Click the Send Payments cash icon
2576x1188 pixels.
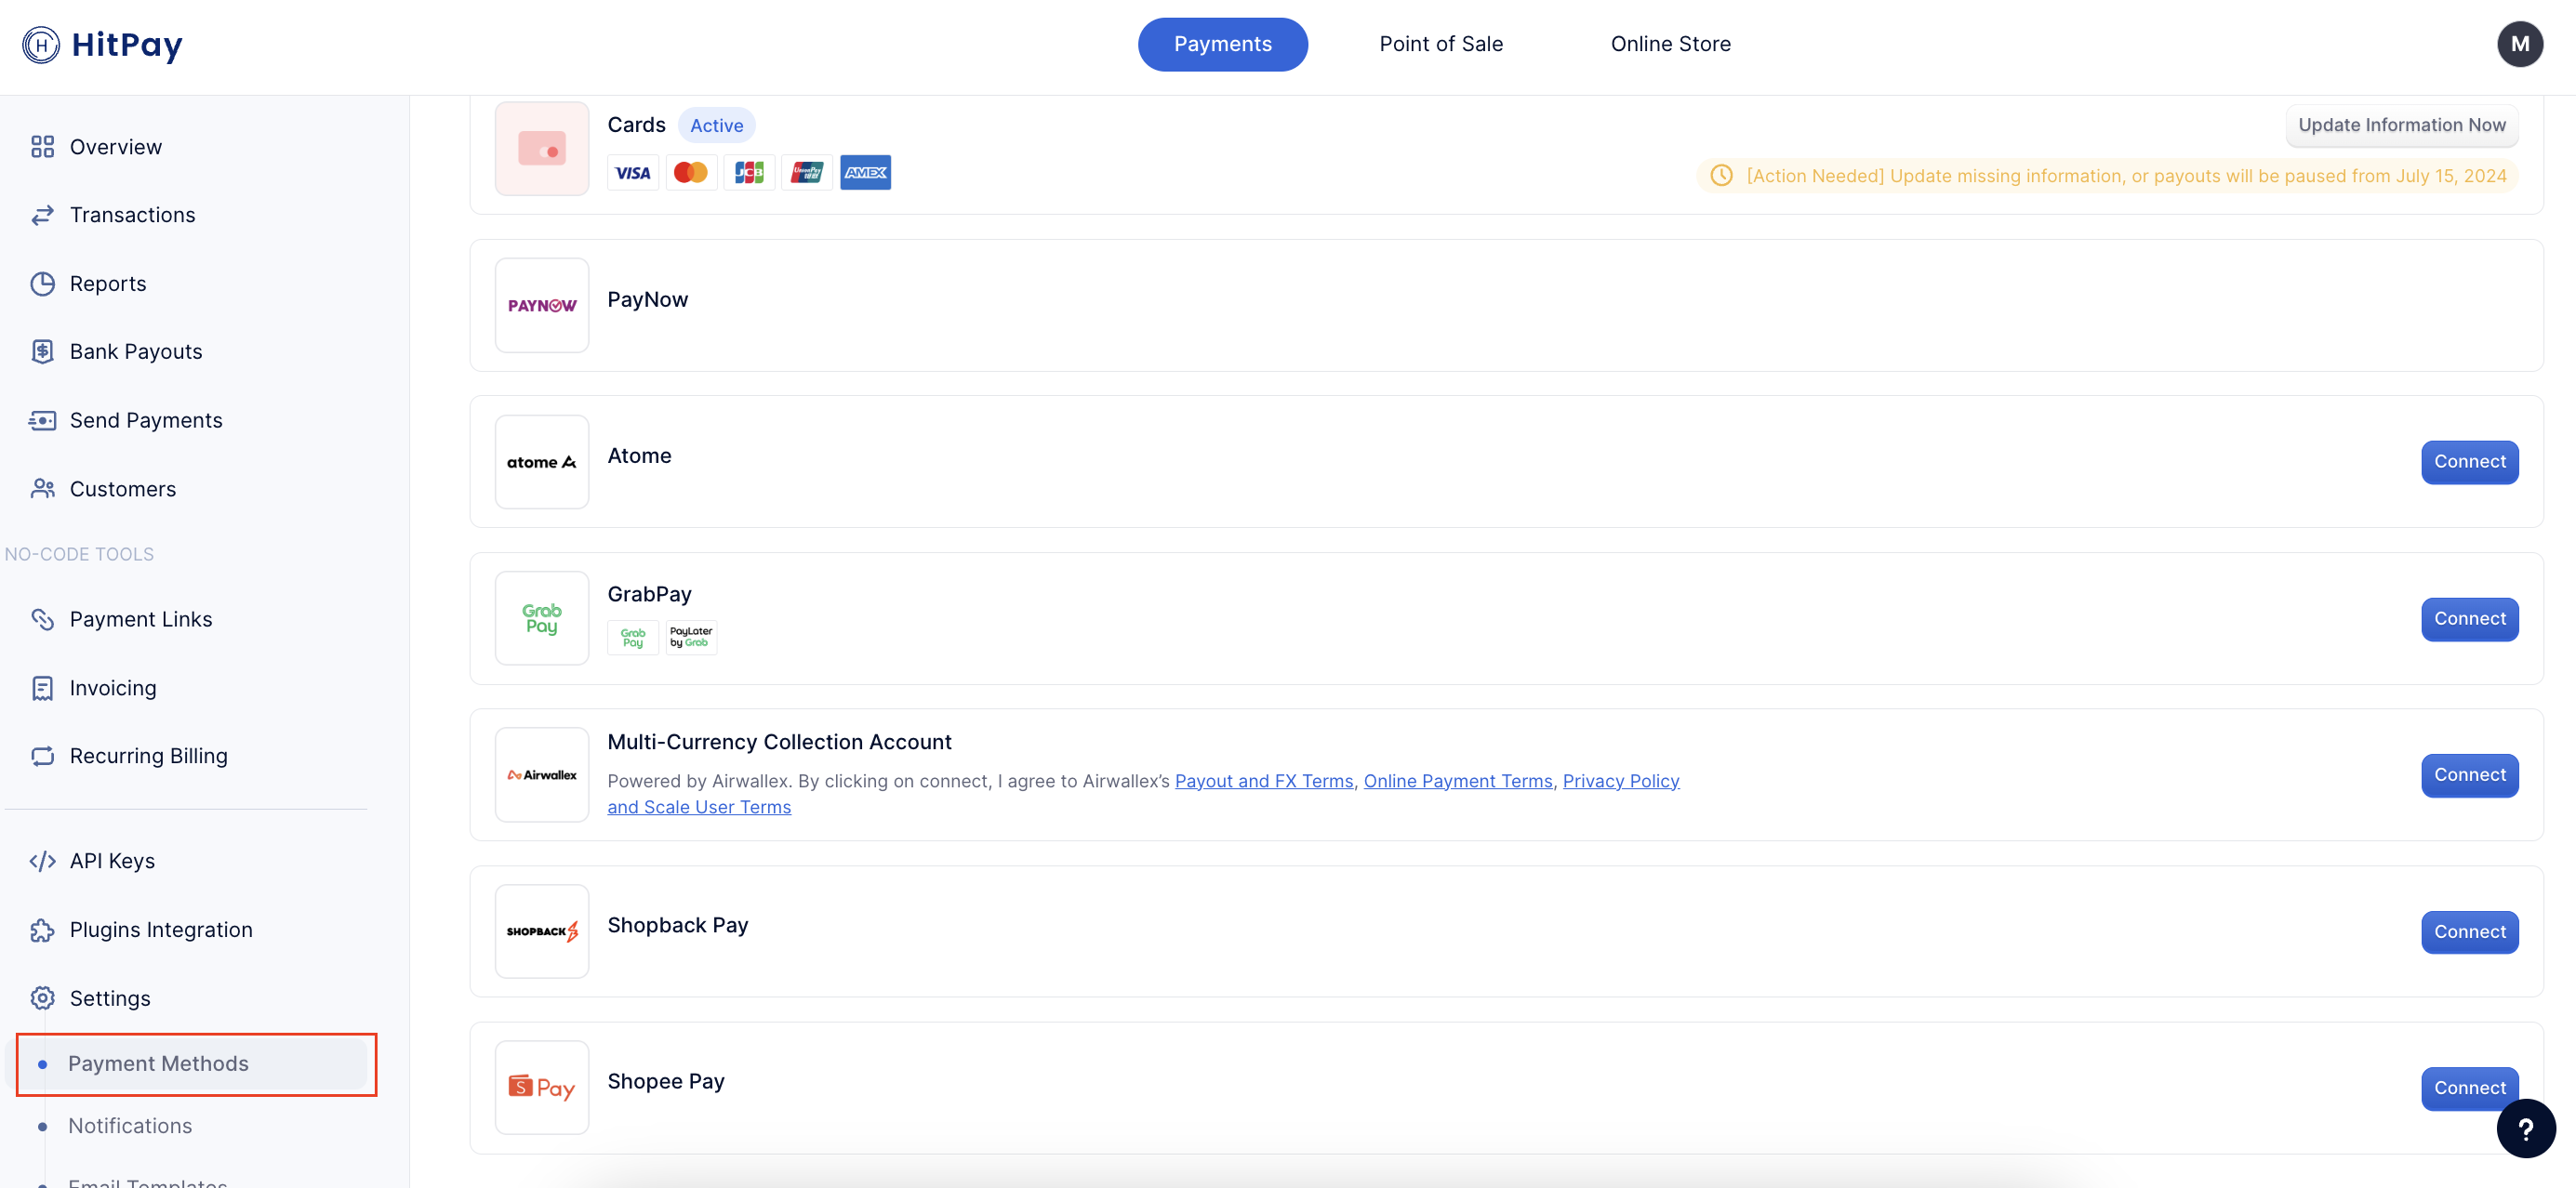[x=42, y=421]
